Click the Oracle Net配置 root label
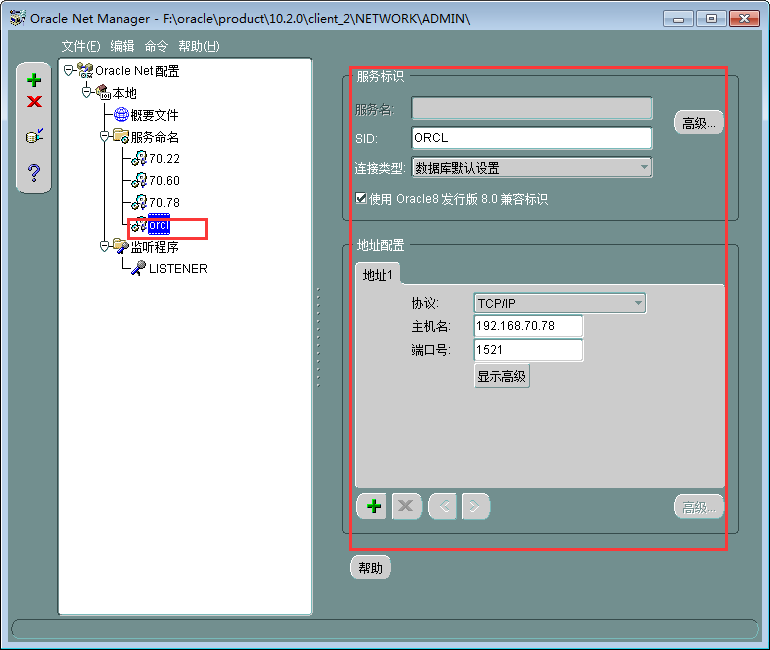 click(137, 71)
